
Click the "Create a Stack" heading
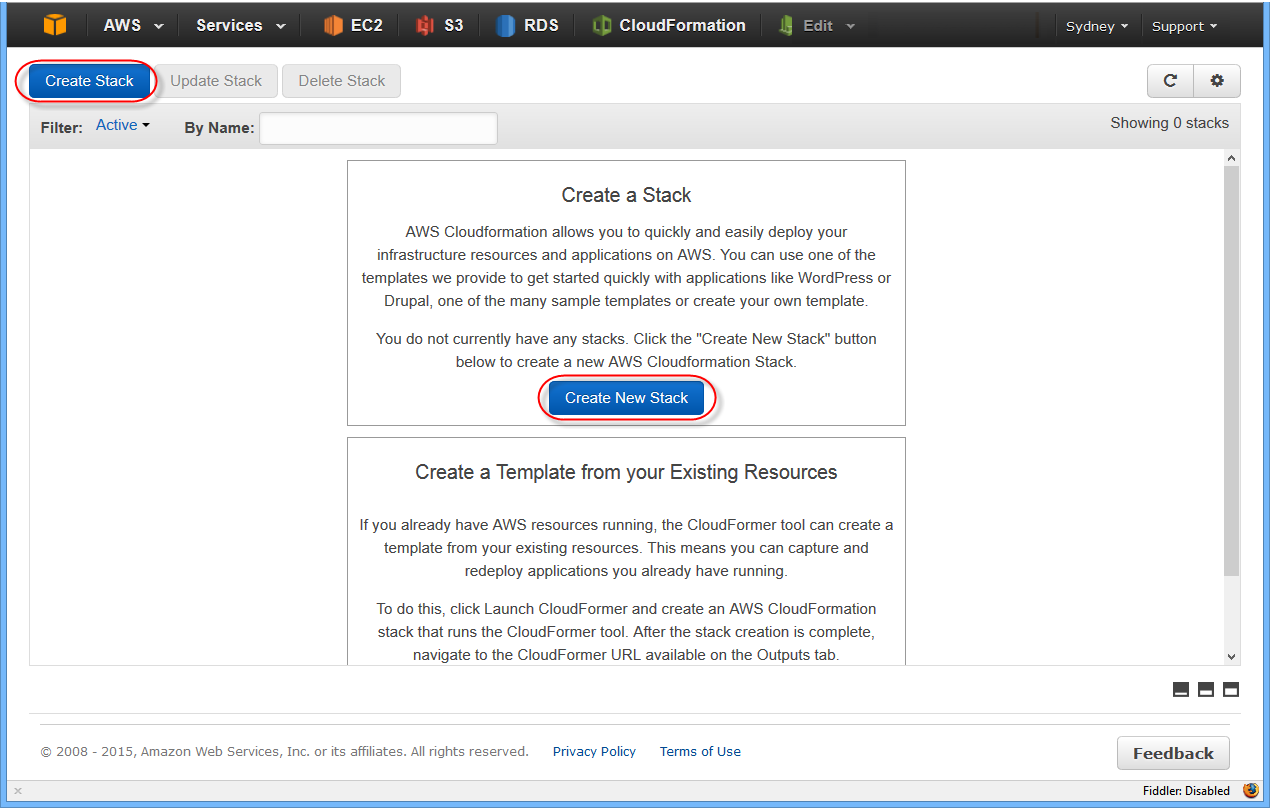pos(626,195)
